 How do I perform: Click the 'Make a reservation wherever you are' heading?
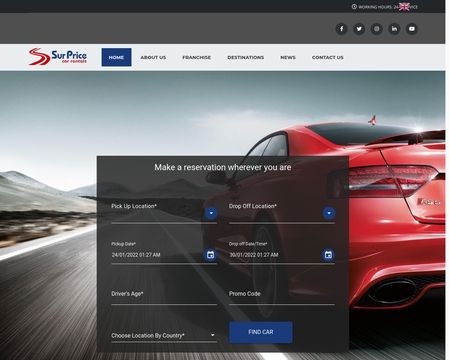coord(223,167)
